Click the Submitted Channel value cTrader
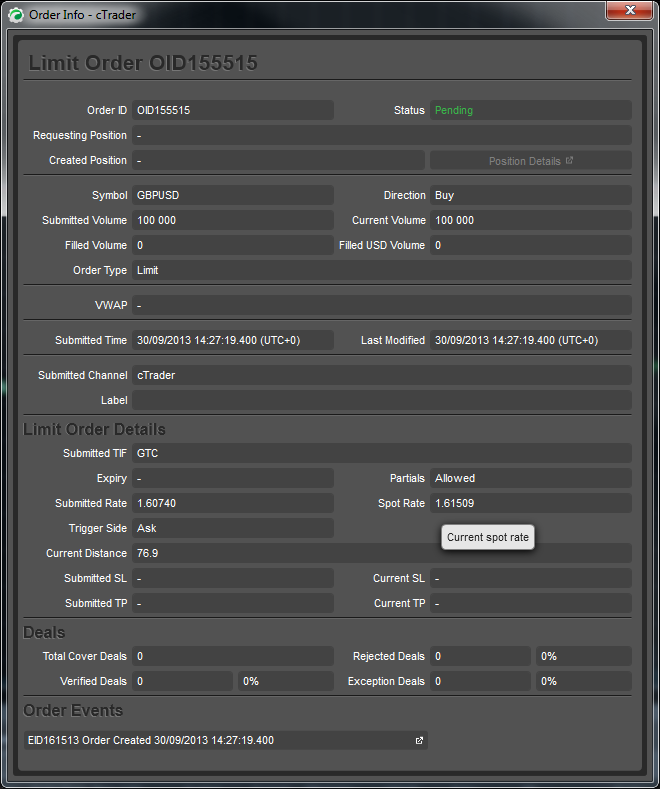The height and width of the screenshot is (789, 660). pos(382,375)
